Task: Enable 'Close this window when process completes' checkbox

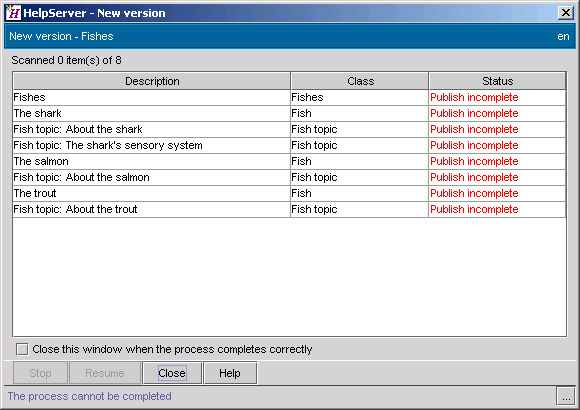Action: pos(22,349)
